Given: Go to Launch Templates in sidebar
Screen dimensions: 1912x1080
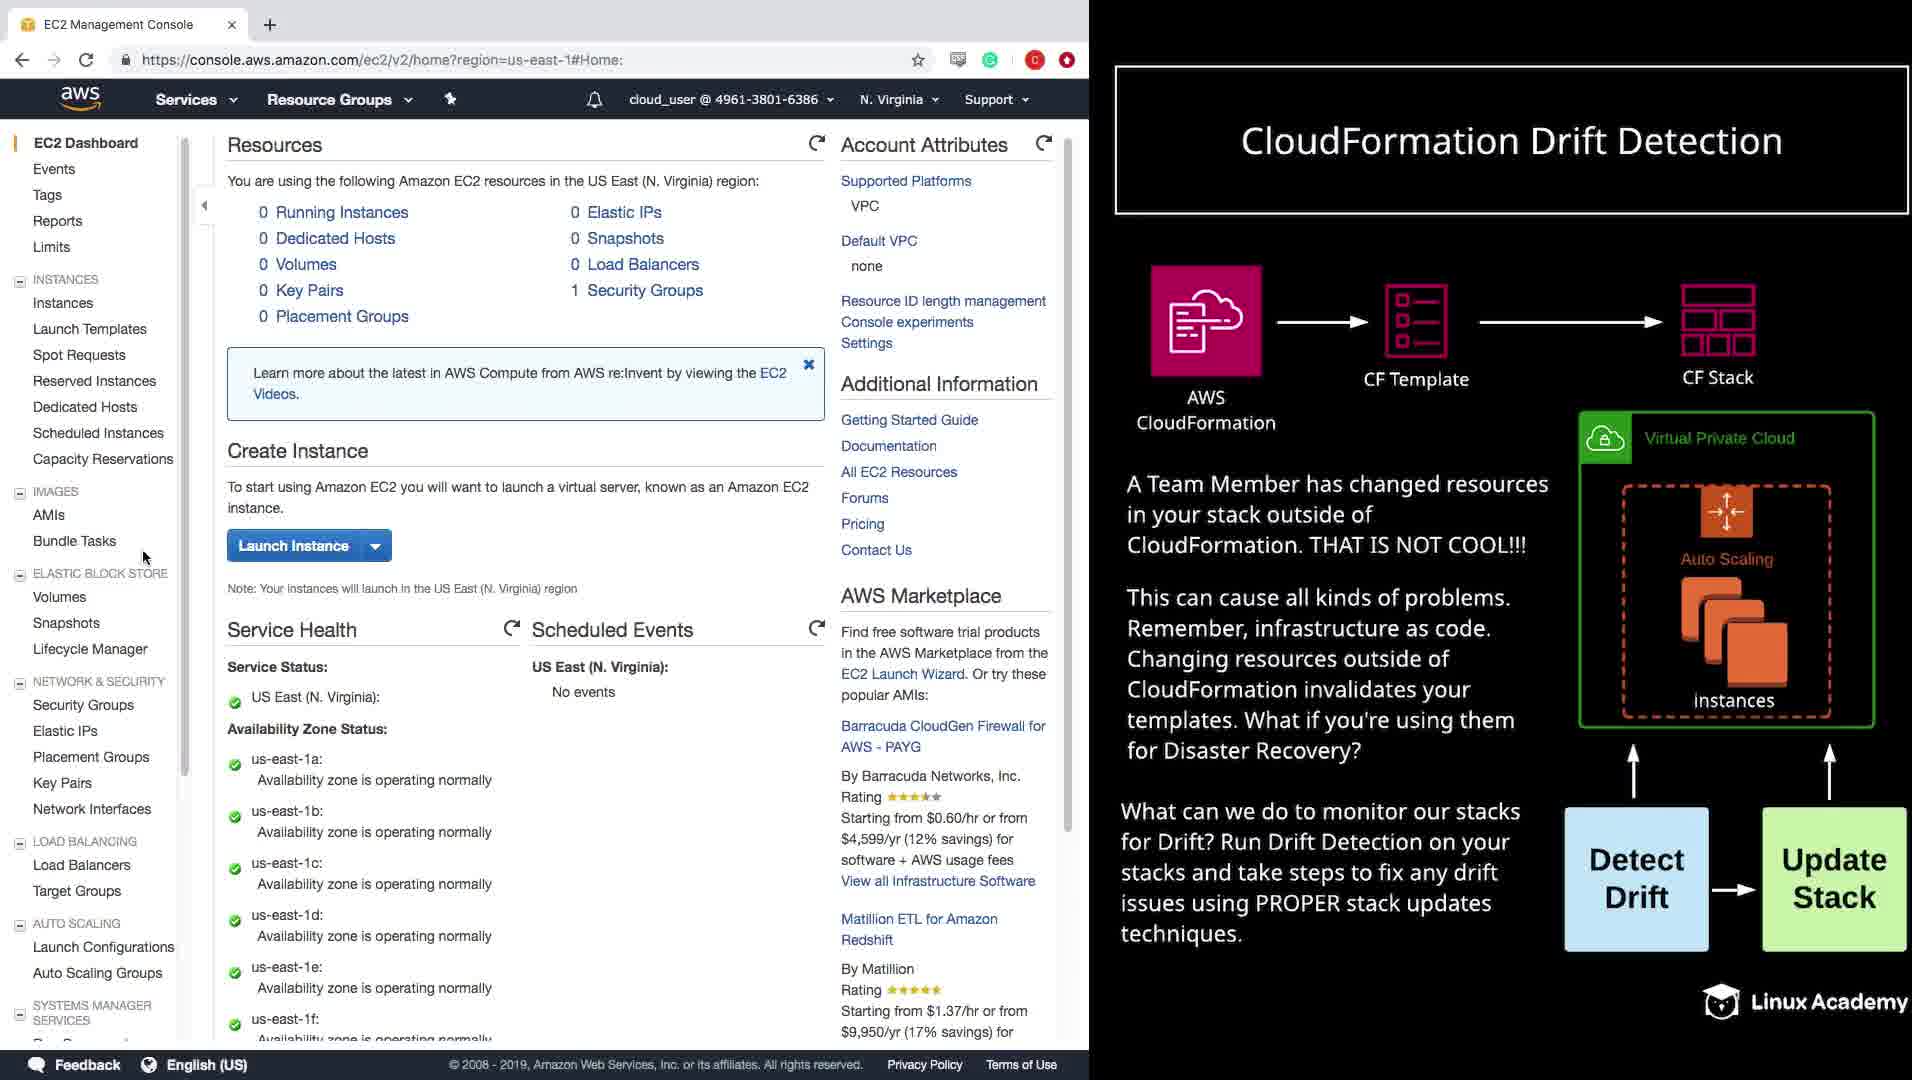Looking at the screenshot, I should [90, 329].
